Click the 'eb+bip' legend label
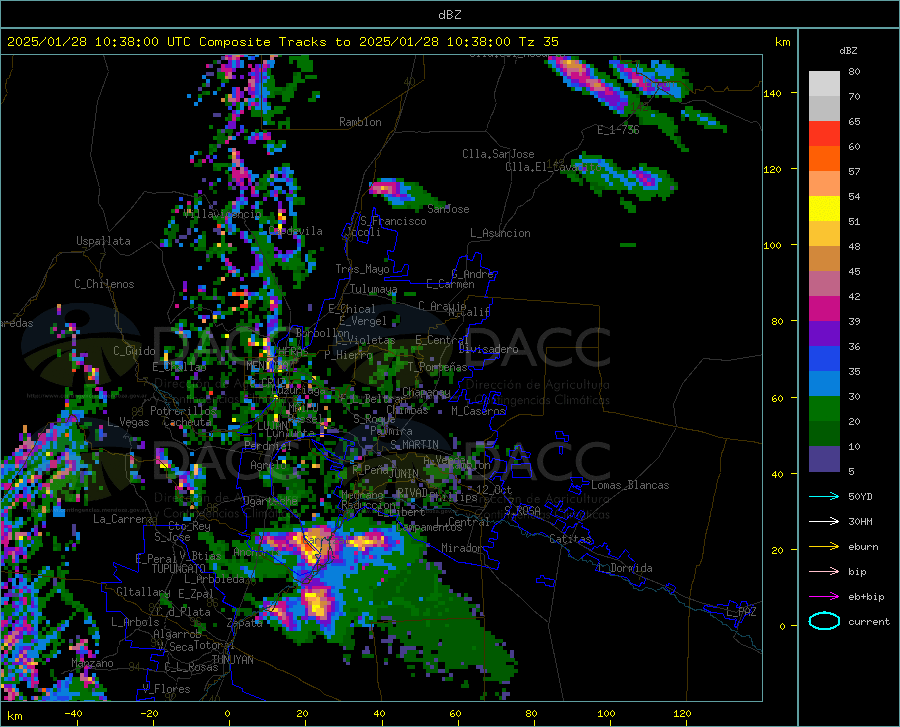This screenshot has width=900, height=727. [x=866, y=597]
